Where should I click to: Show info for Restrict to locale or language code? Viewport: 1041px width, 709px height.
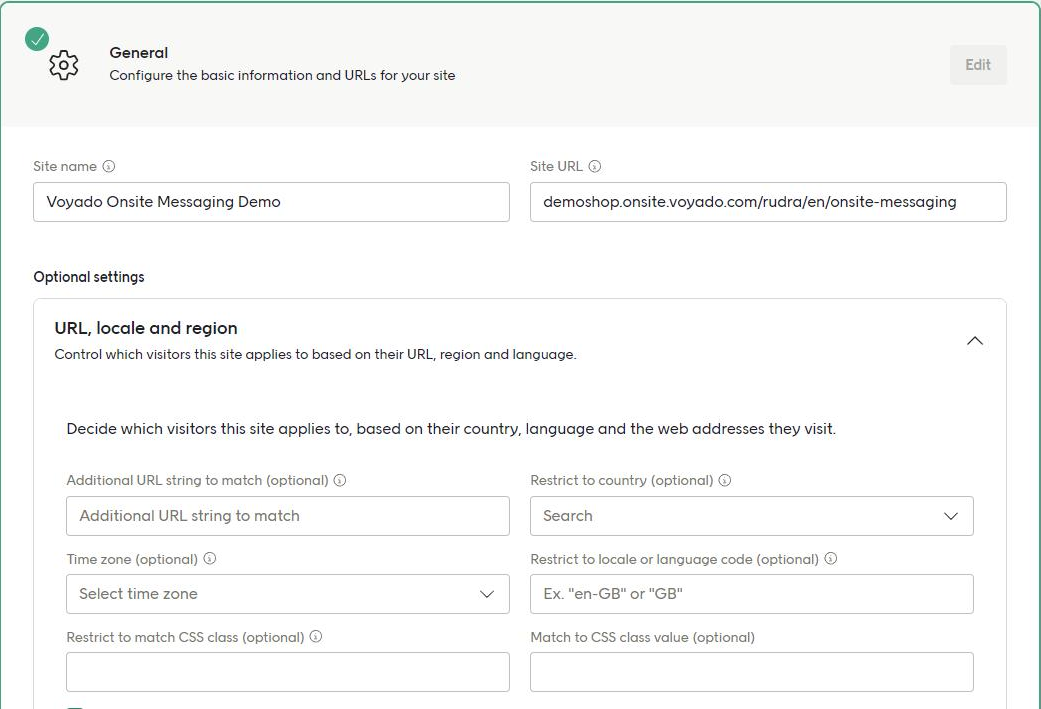pos(831,558)
